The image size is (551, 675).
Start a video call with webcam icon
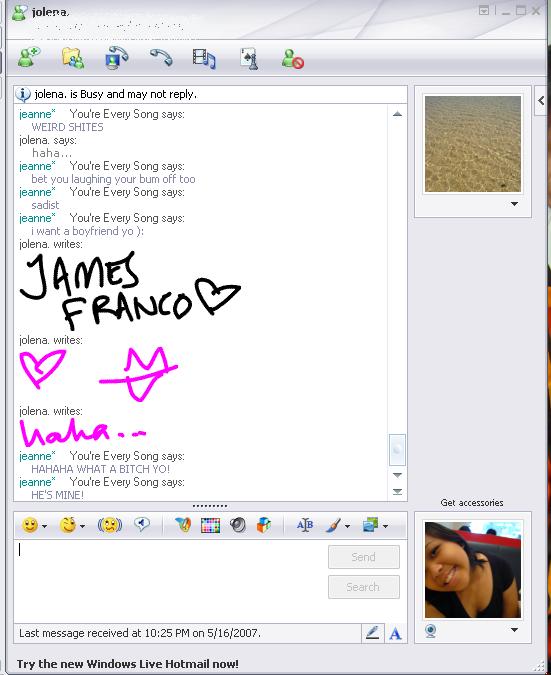point(116,58)
